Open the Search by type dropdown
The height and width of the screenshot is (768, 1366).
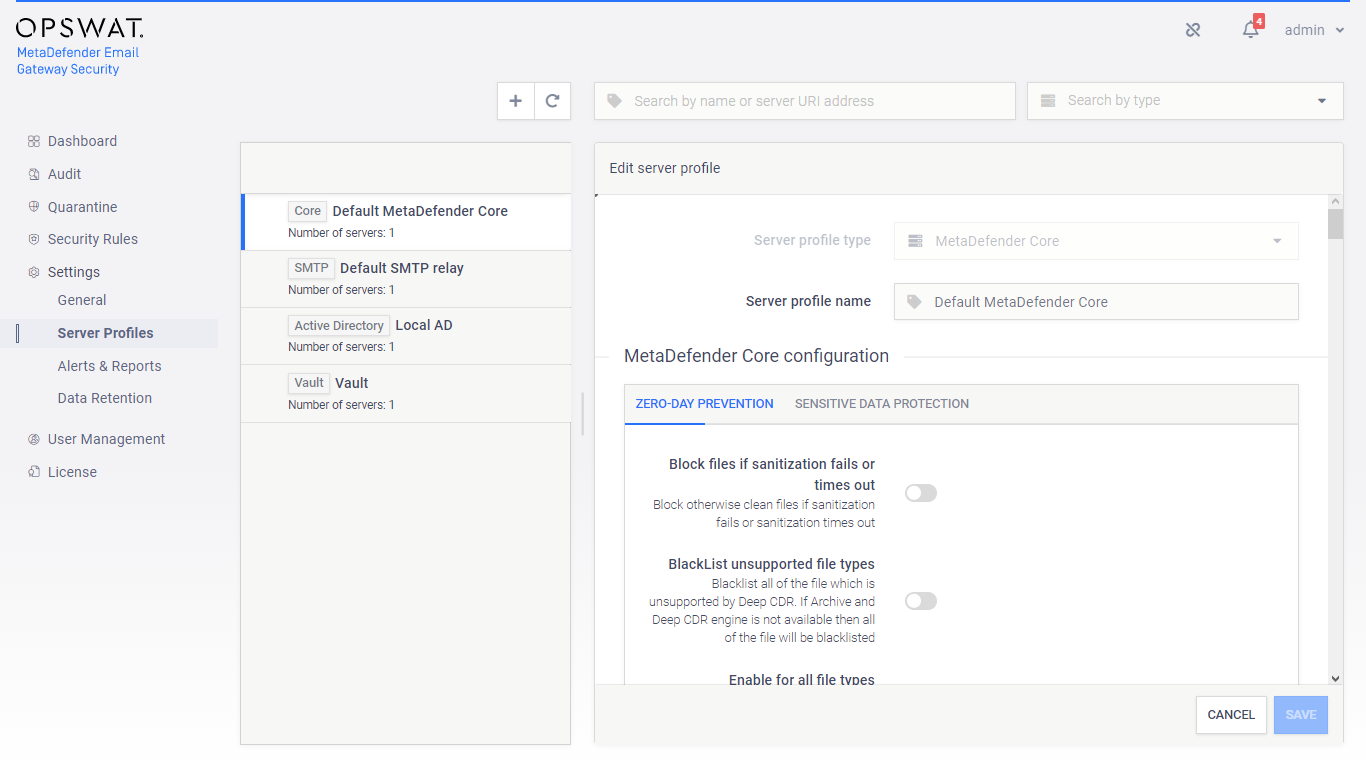(1185, 101)
